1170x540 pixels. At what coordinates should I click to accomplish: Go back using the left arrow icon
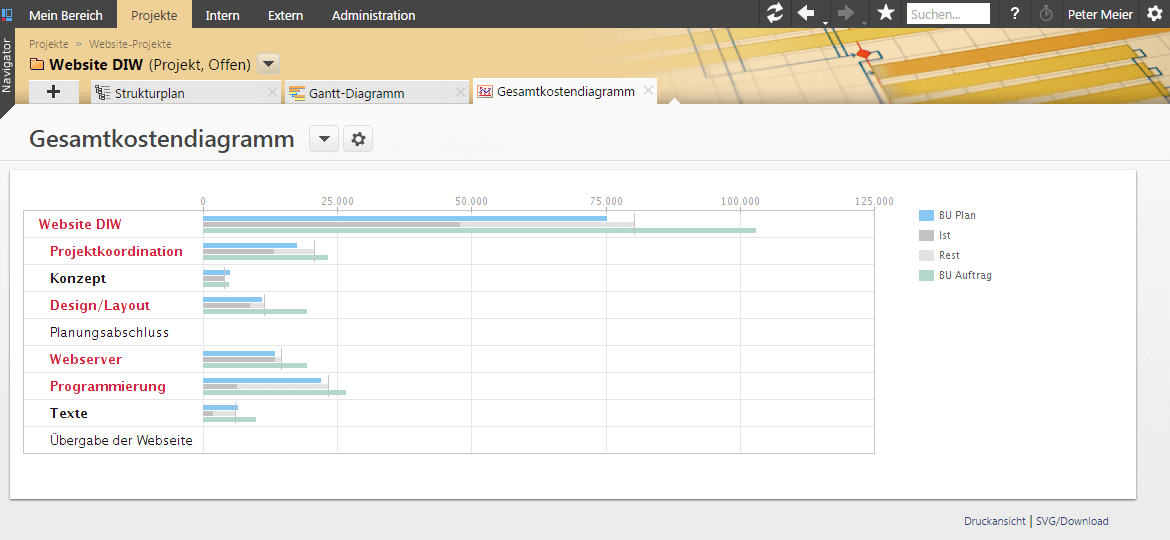point(806,13)
